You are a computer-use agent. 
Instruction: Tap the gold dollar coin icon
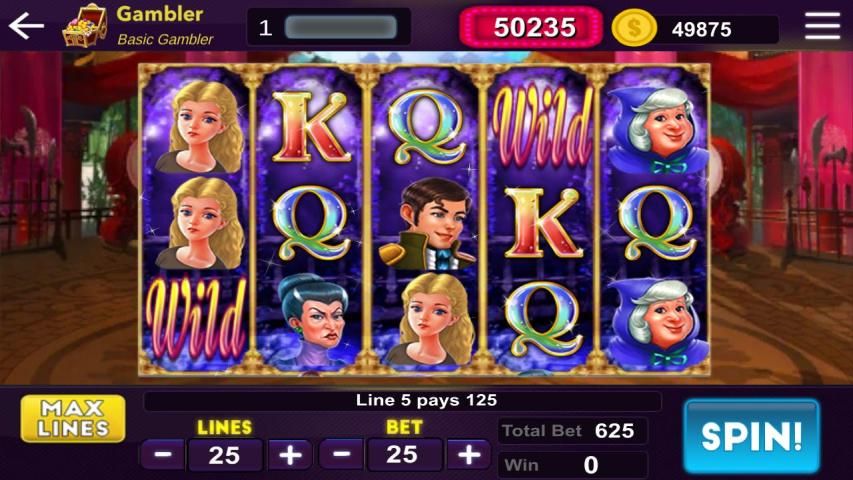(x=634, y=28)
